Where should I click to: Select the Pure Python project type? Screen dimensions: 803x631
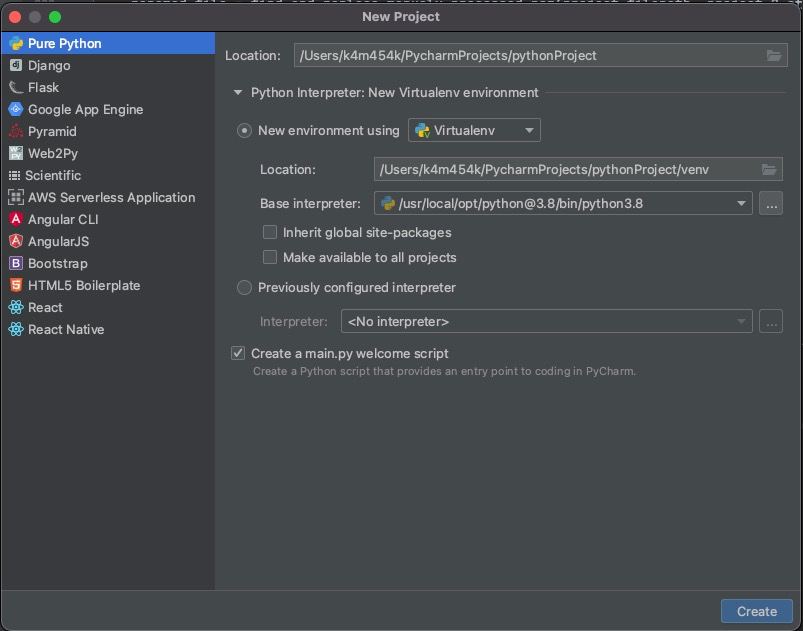pos(108,44)
